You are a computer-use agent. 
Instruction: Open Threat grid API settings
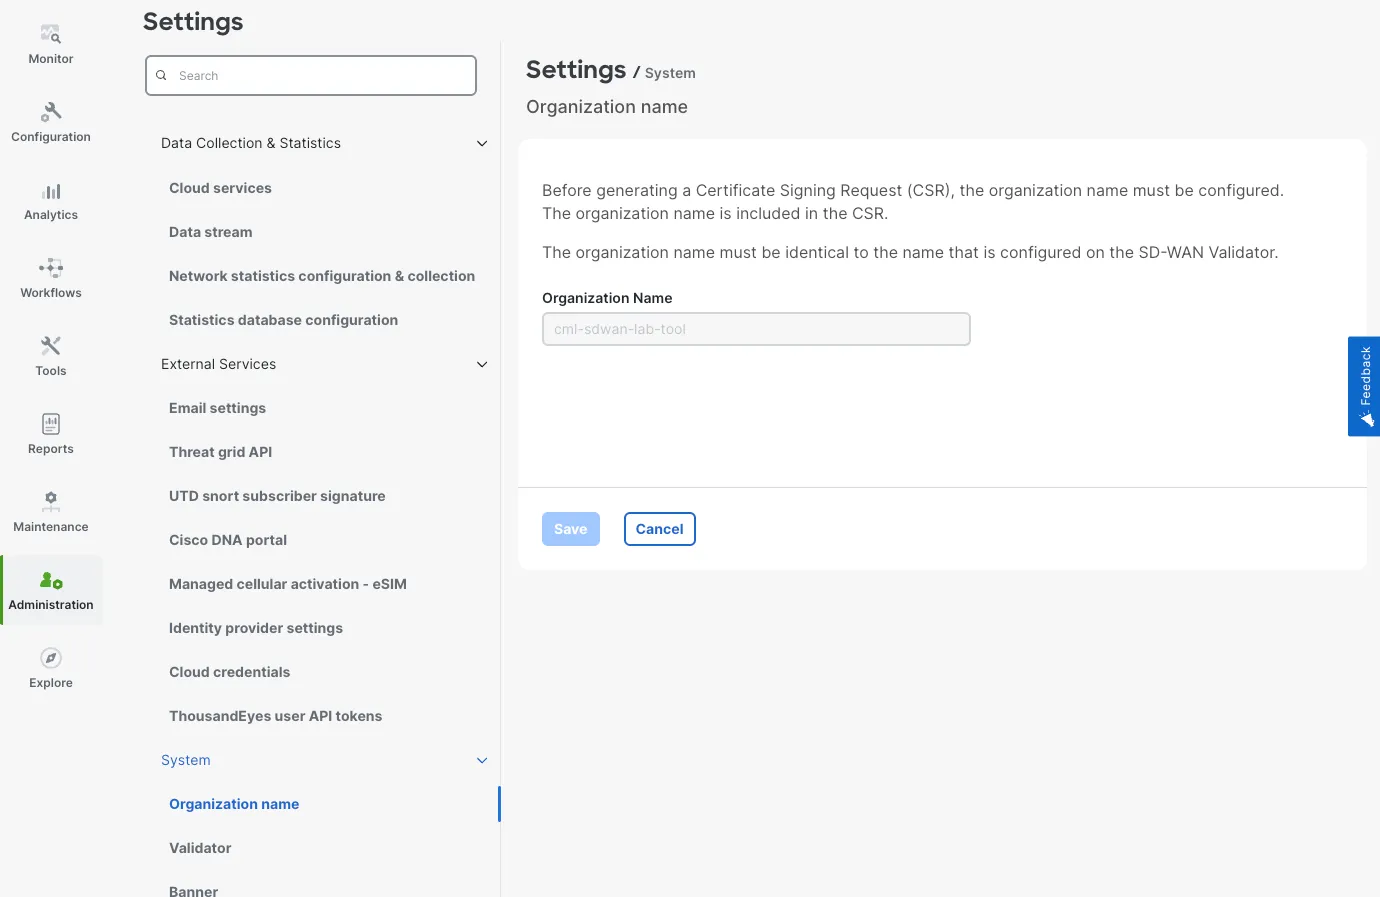coord(220,452)
